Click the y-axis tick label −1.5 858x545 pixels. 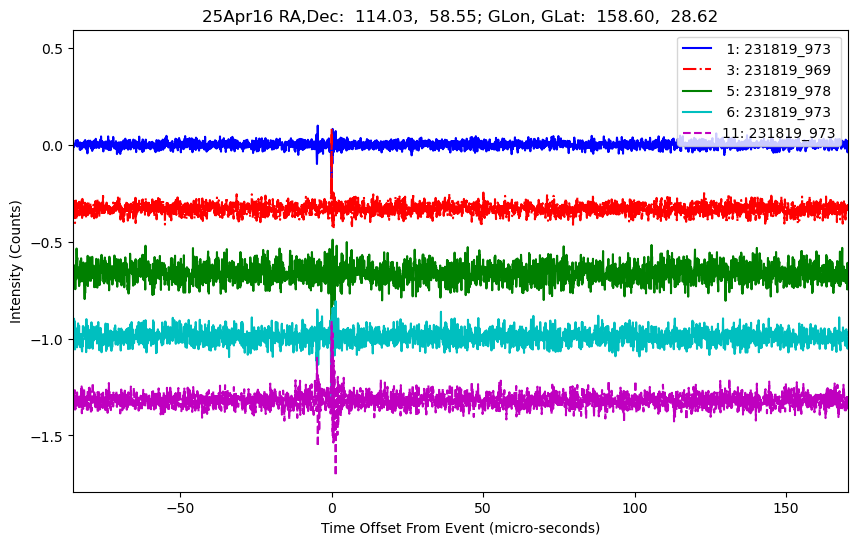(x=48, y=436)
